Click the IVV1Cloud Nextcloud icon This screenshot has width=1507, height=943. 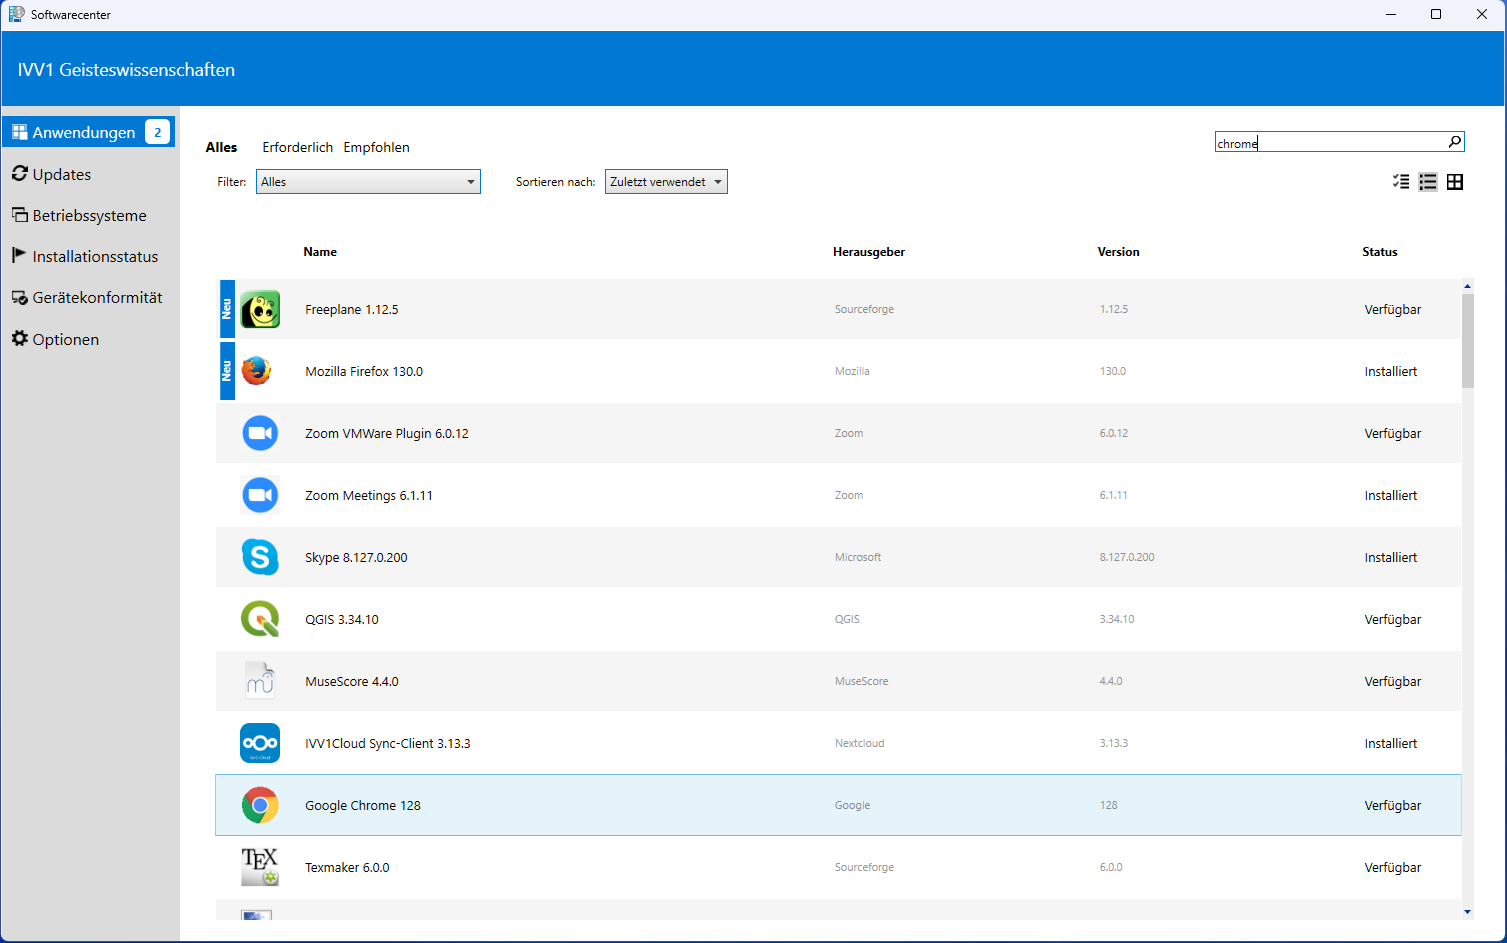pyautogui.click(x=260, y=743)
